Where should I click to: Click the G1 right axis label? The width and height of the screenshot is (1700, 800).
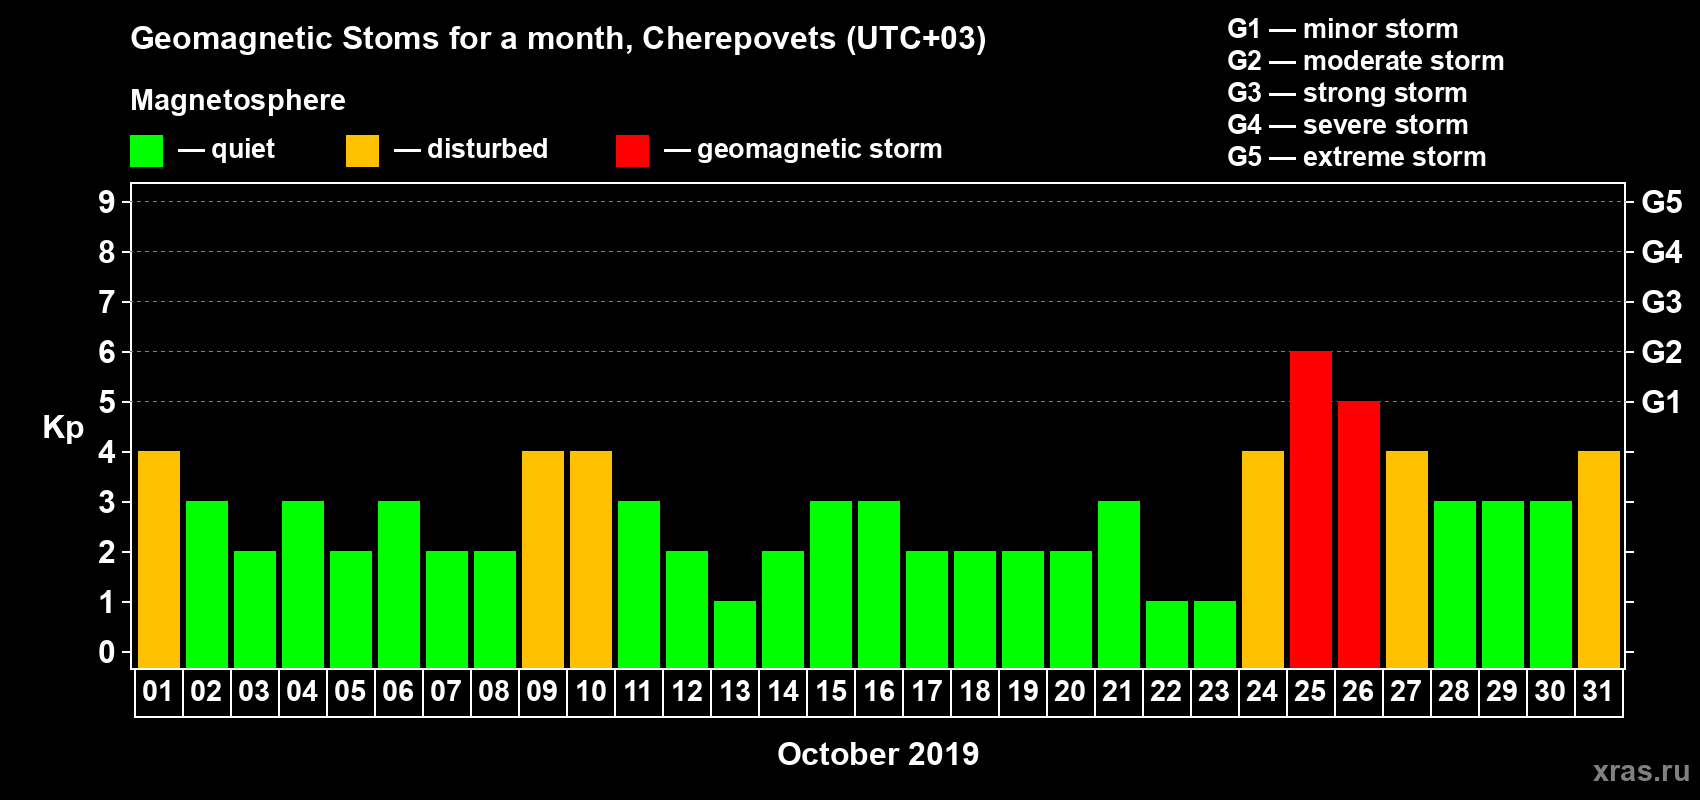1662,402
